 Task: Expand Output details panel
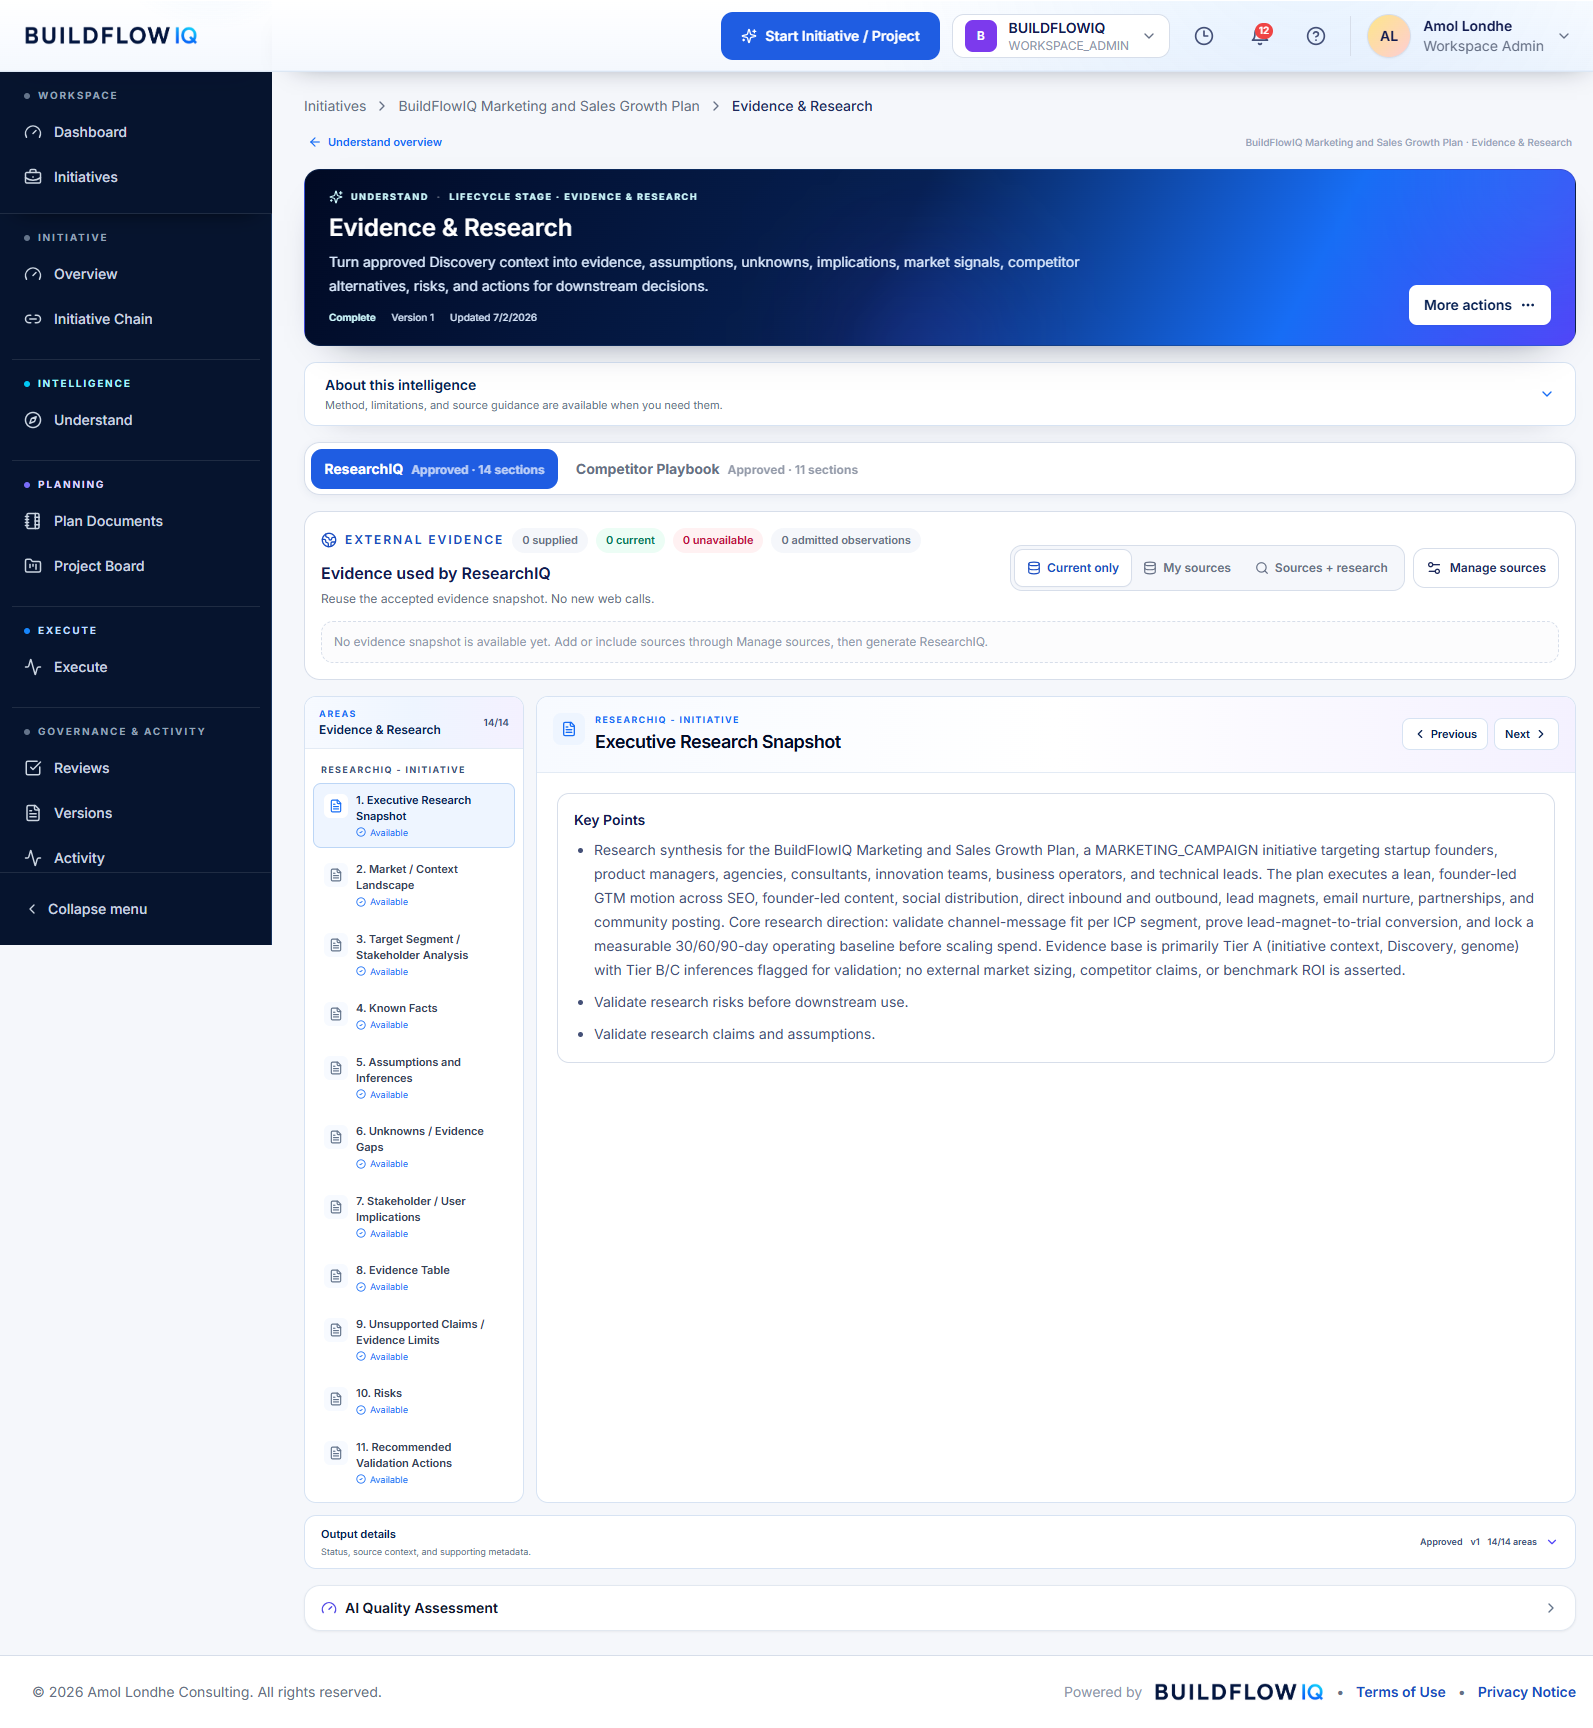coord(940,1542)
